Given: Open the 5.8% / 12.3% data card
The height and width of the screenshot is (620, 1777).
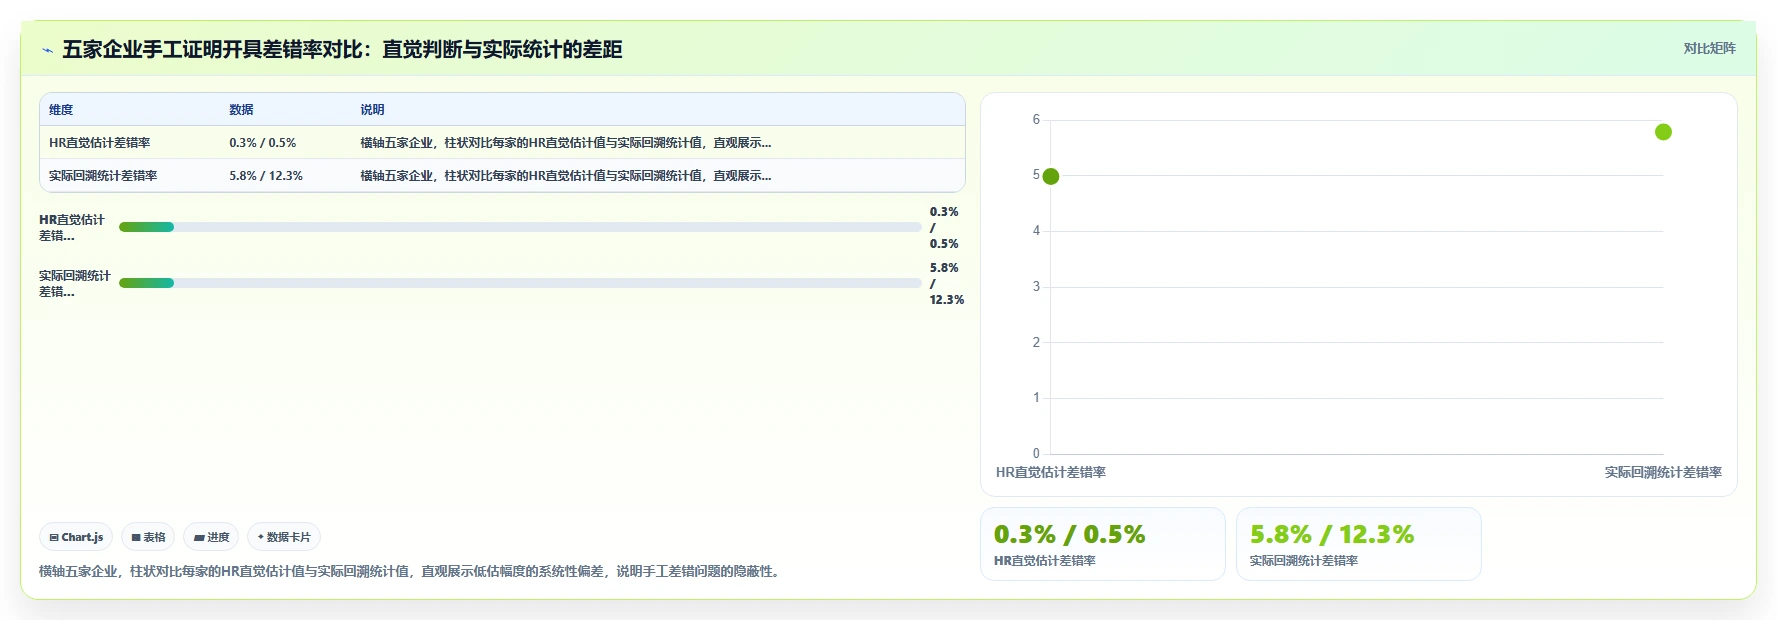Looking at the screenshot, I should coord(1359,544).
